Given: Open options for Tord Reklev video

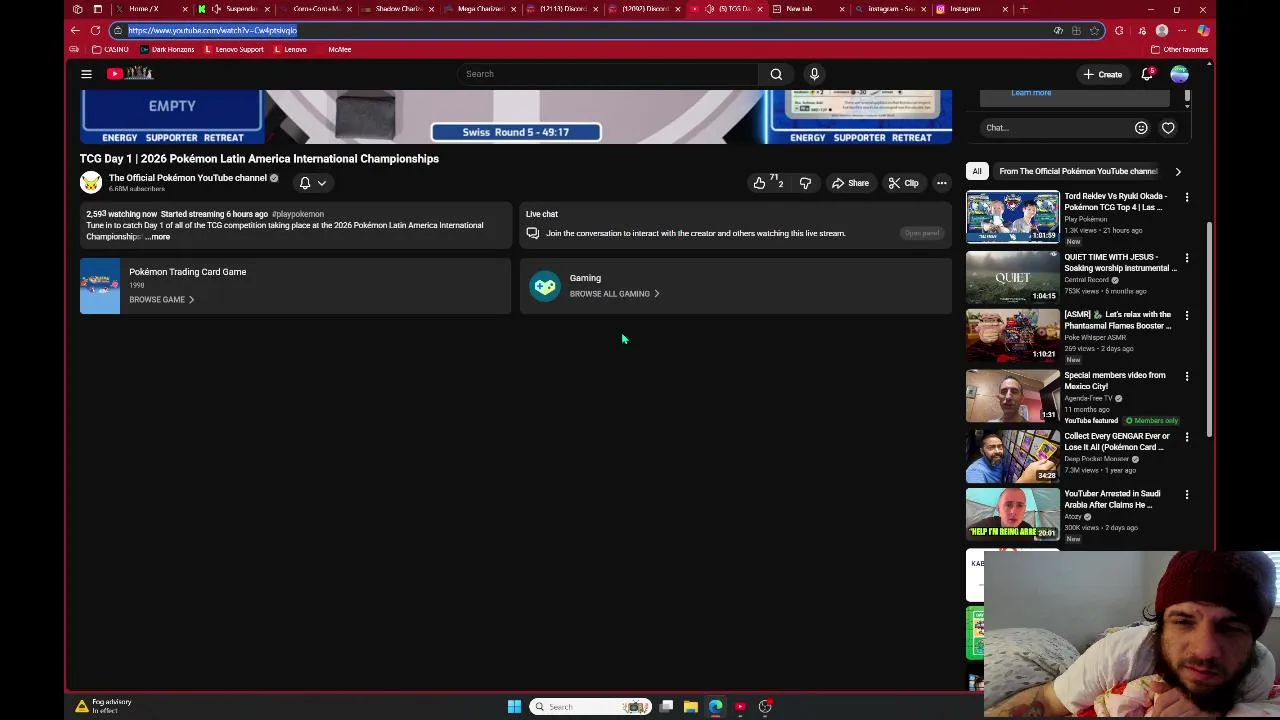Looking at the screenshot, I should pos(1187,197).
